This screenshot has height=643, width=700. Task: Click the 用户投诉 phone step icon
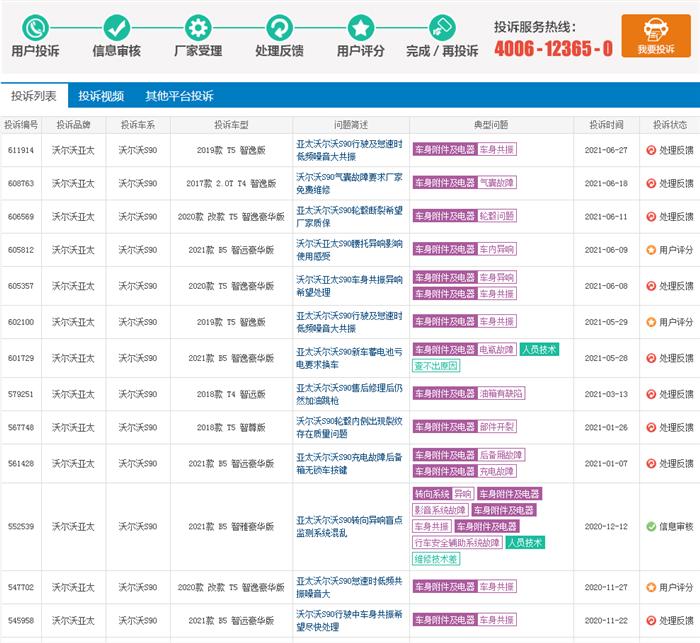(x=35, y=28)
